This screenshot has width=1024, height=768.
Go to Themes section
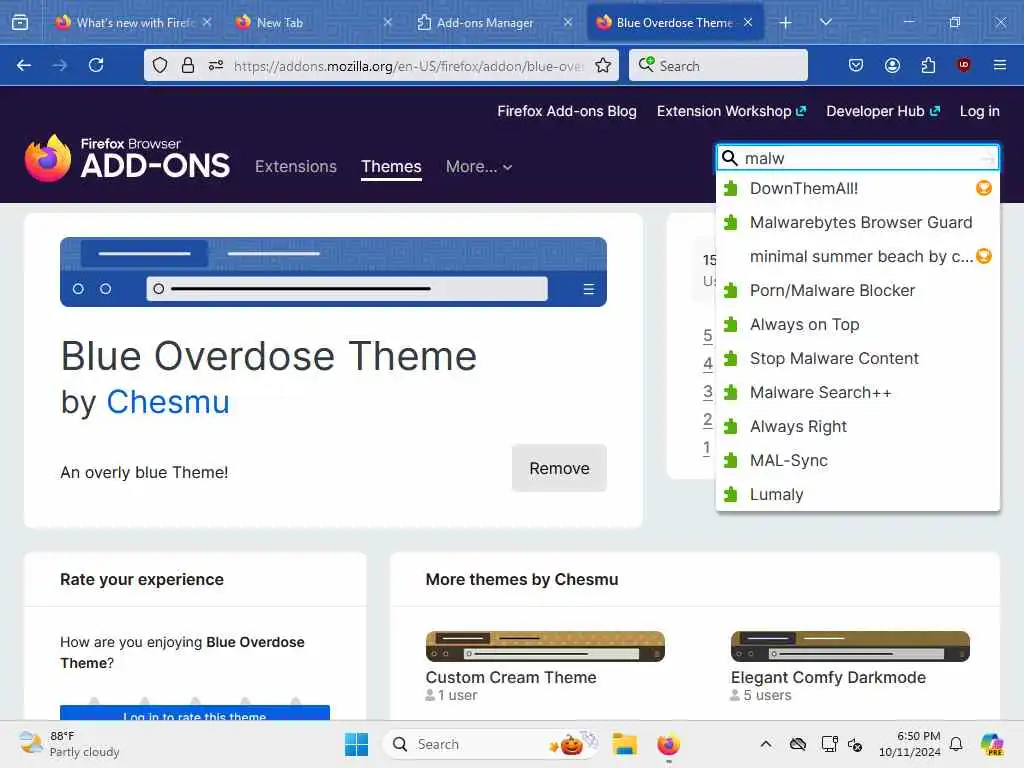(391, 167)
